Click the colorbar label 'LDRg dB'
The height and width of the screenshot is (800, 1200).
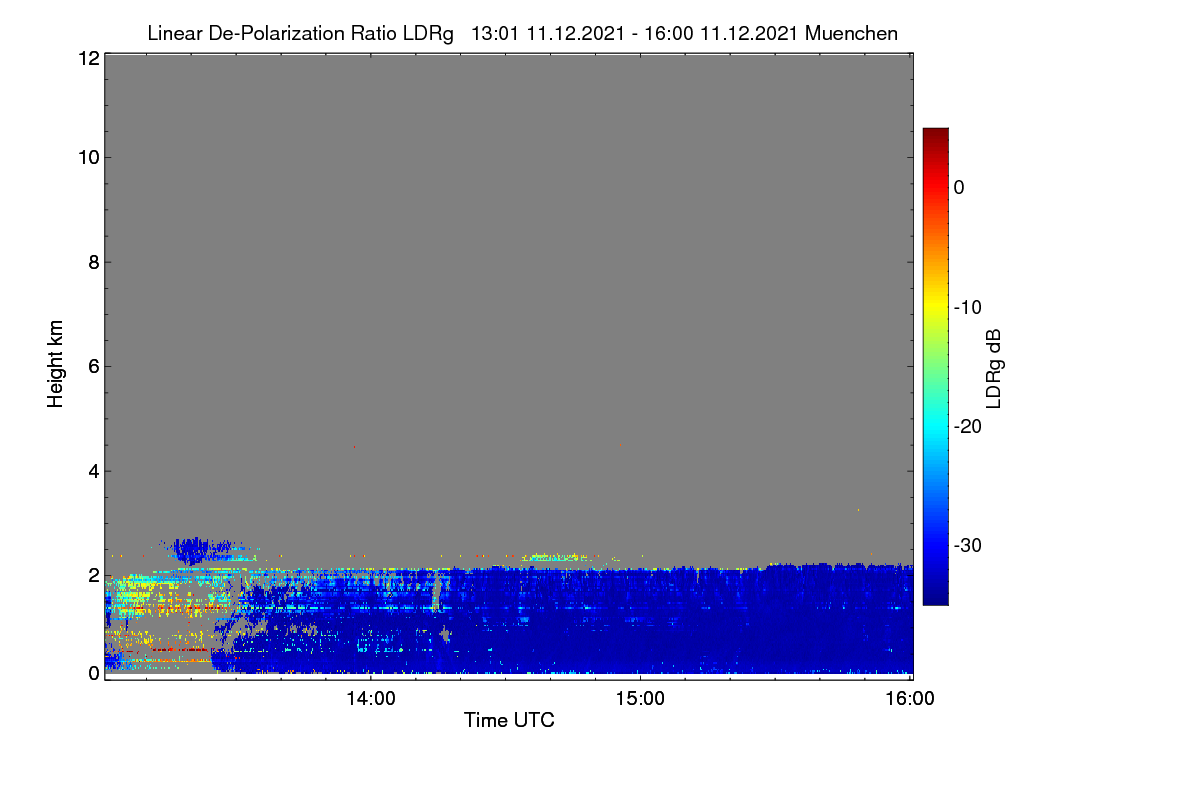pyautogui.click(x=994, y=367)
